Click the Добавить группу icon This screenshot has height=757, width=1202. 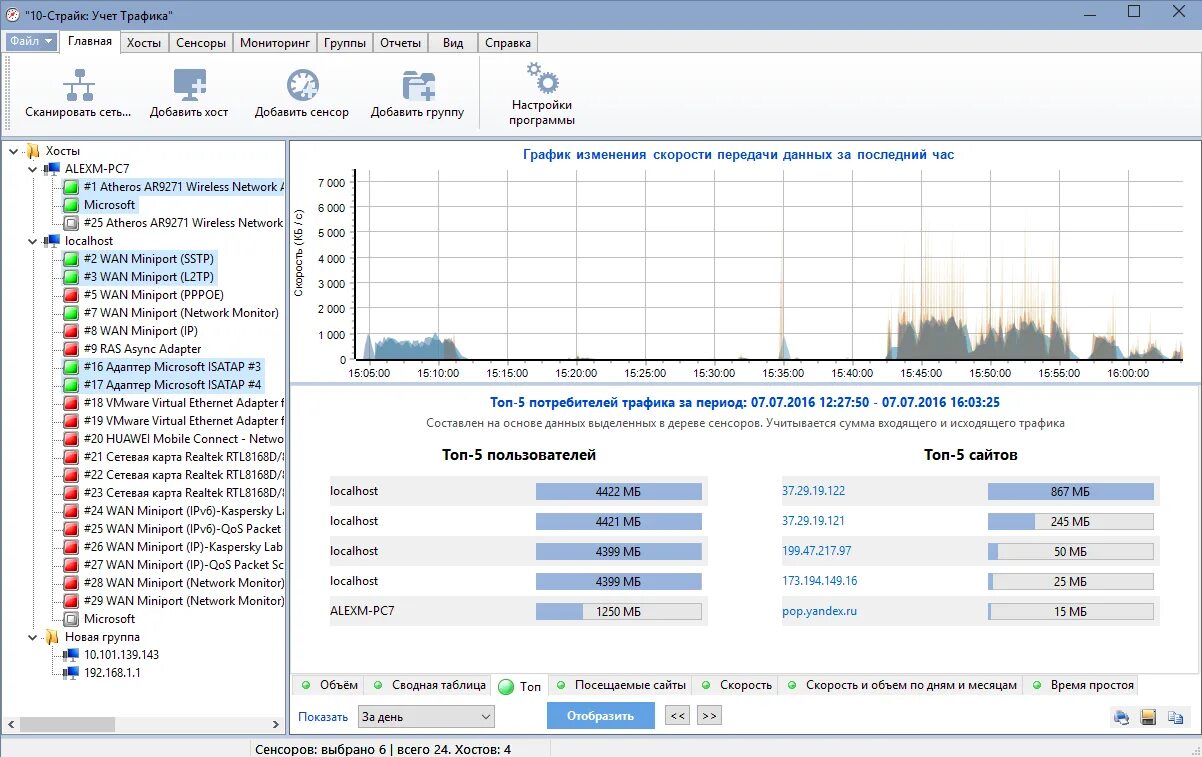tap(418, 85)
